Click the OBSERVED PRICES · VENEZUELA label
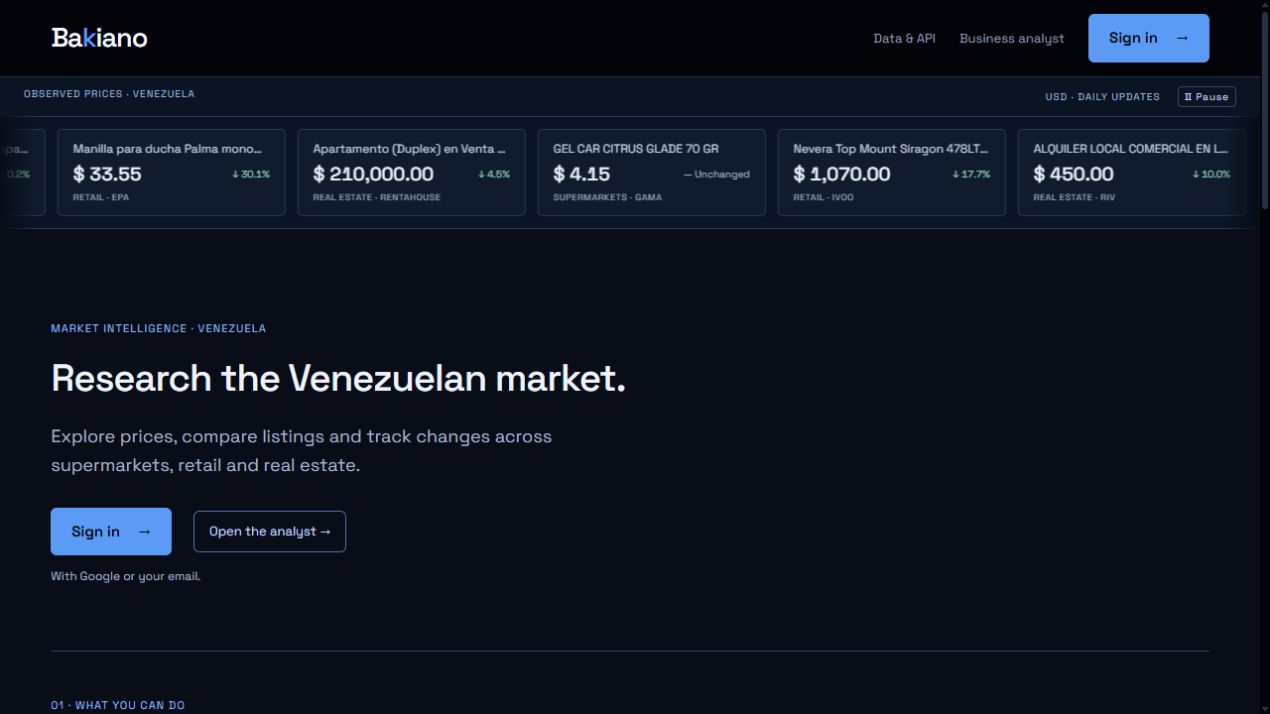Screen dimensions: 1270x714 click(109, 94)
